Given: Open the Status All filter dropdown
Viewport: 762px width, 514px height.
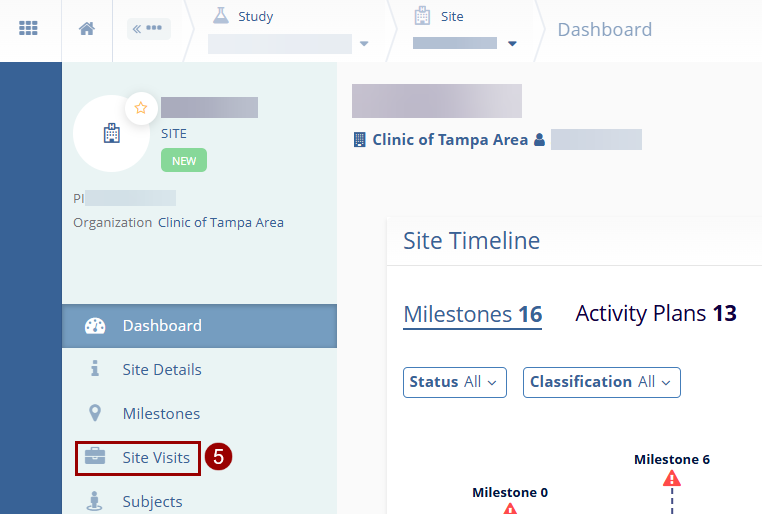Looking at the screenshot, I should [454, 382].
